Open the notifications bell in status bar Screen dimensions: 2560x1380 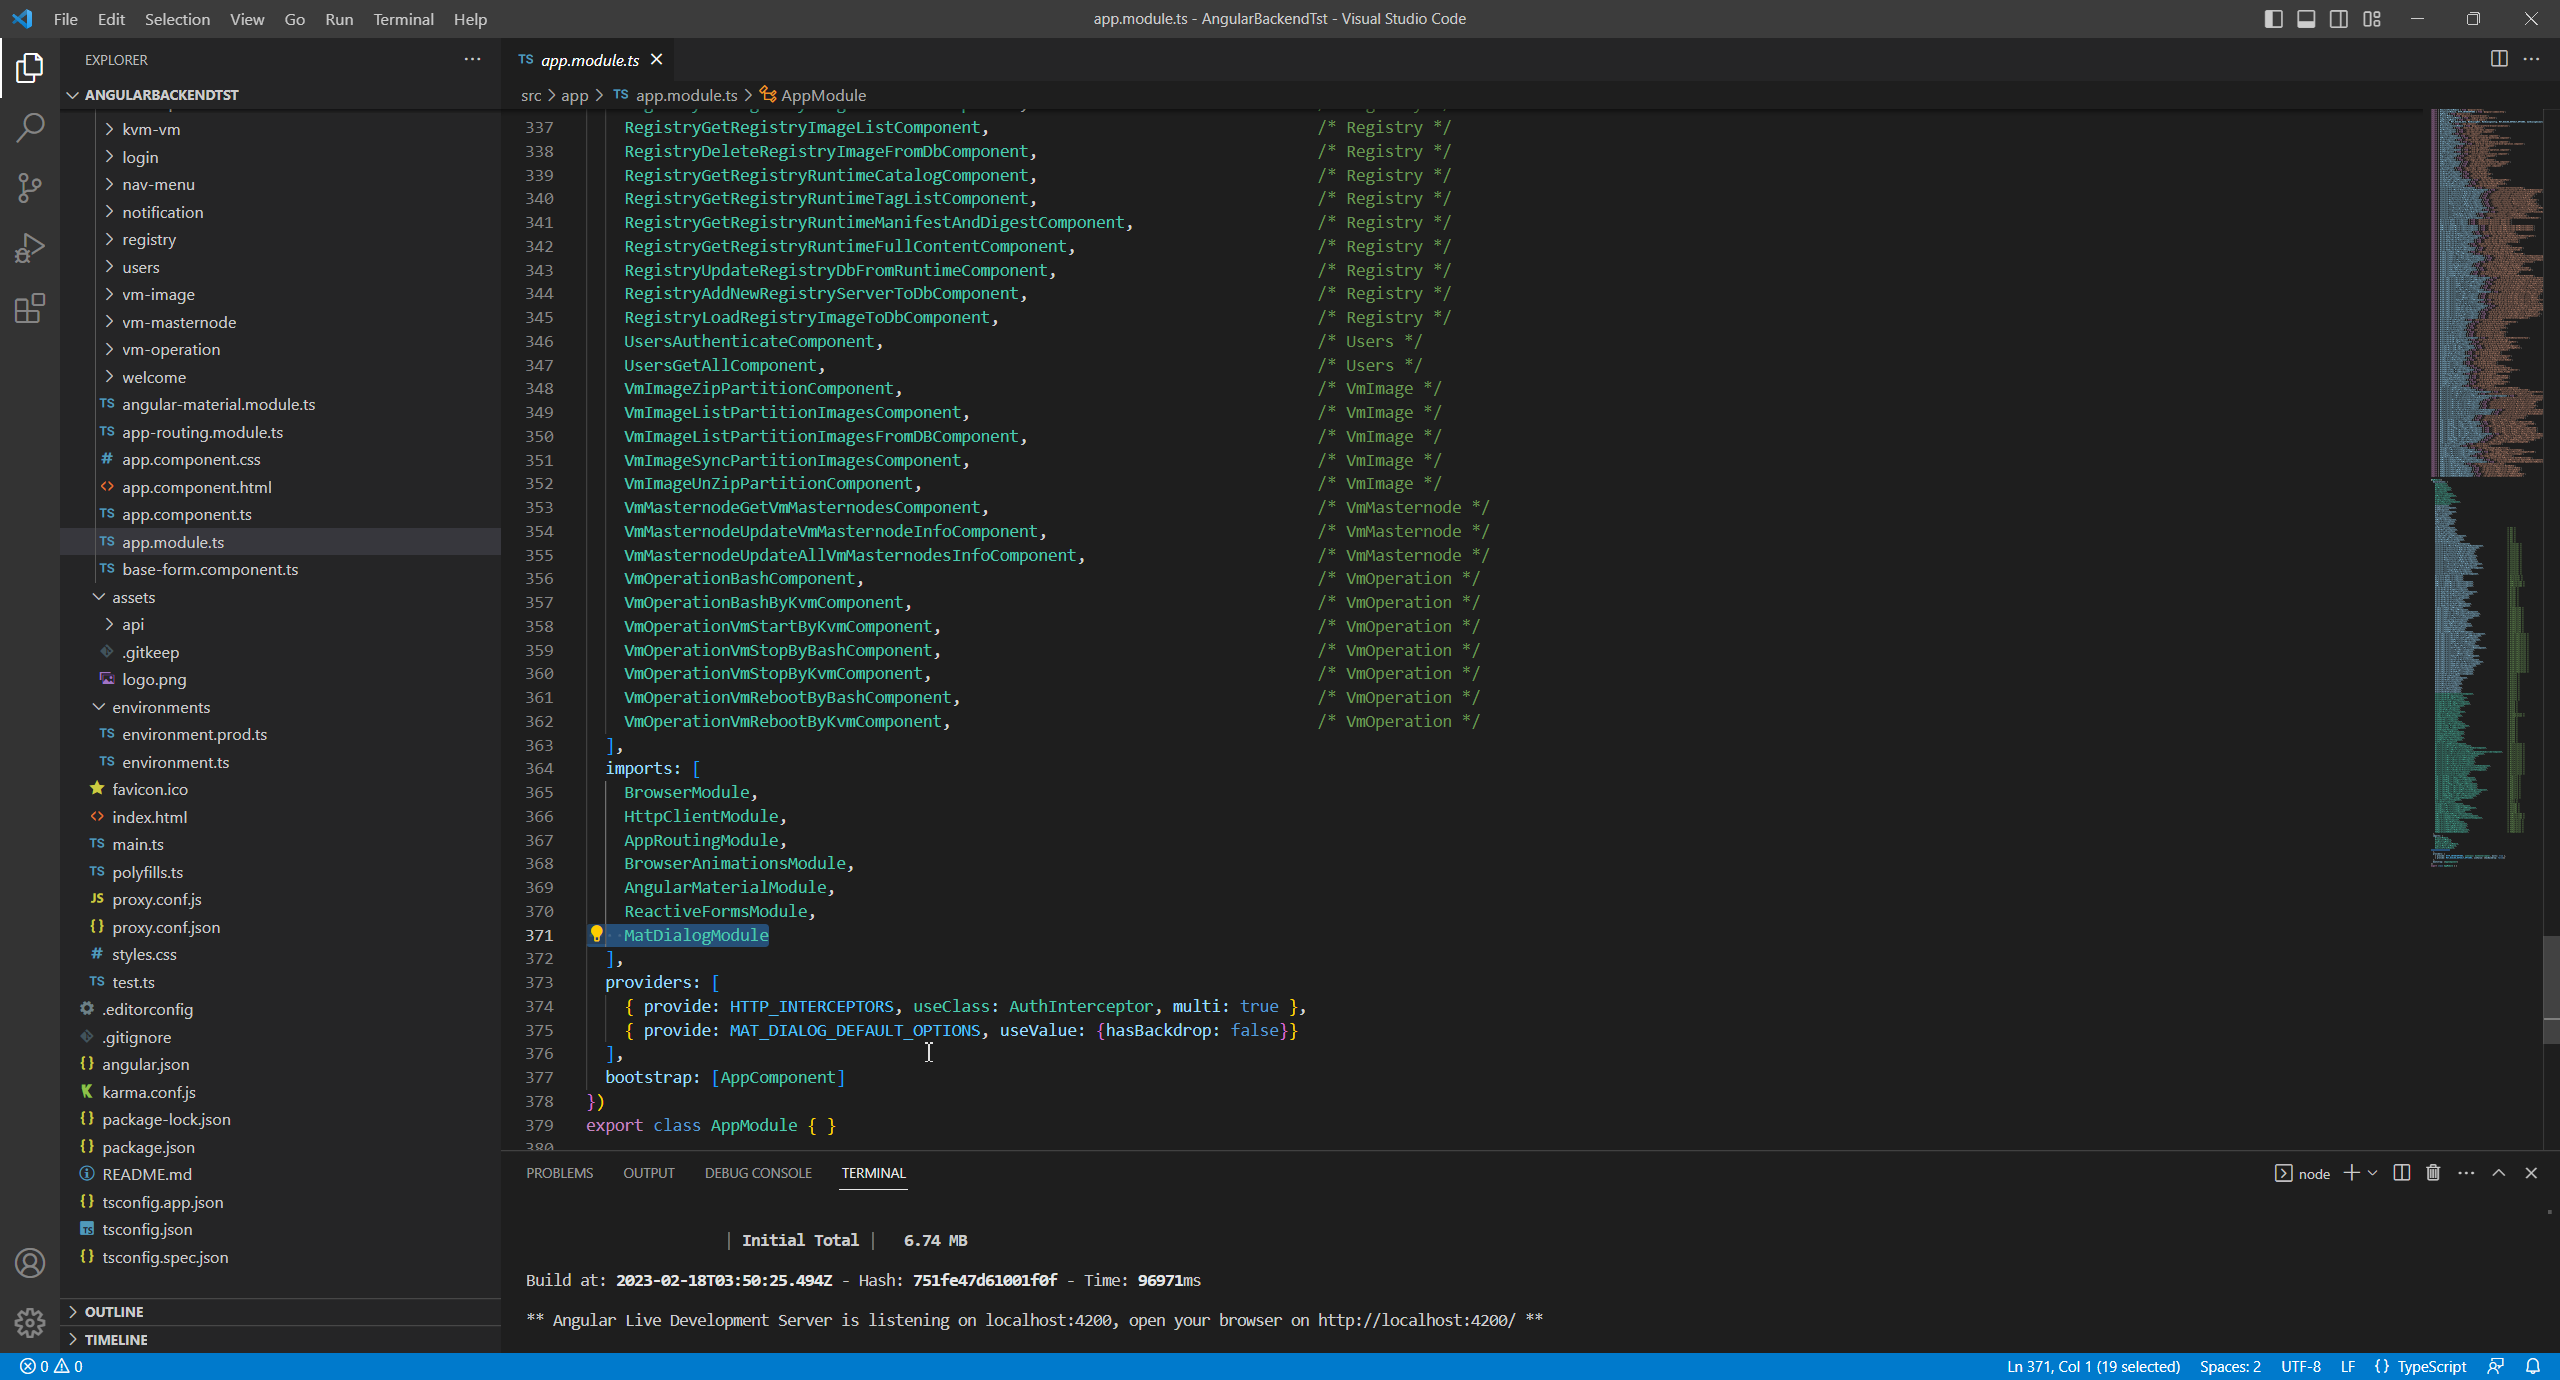(2533, 1366)
